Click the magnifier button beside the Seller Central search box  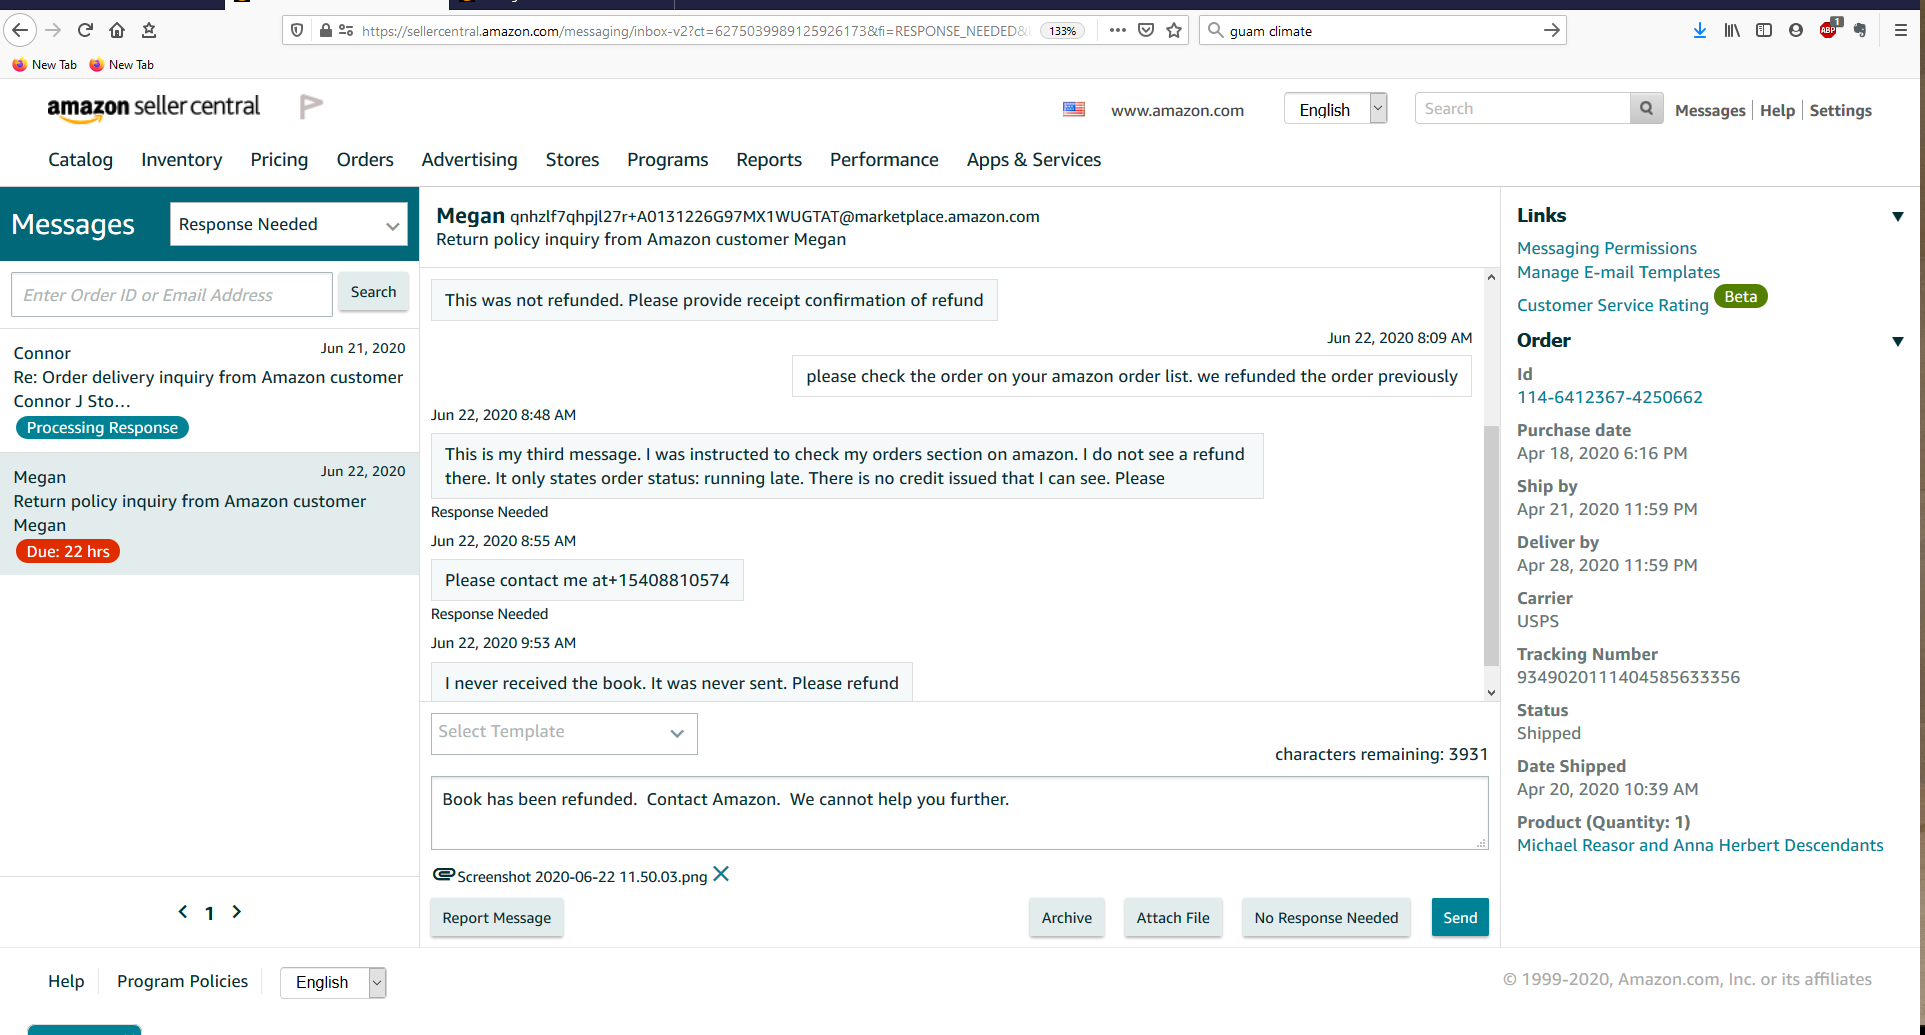(1646, 108)
